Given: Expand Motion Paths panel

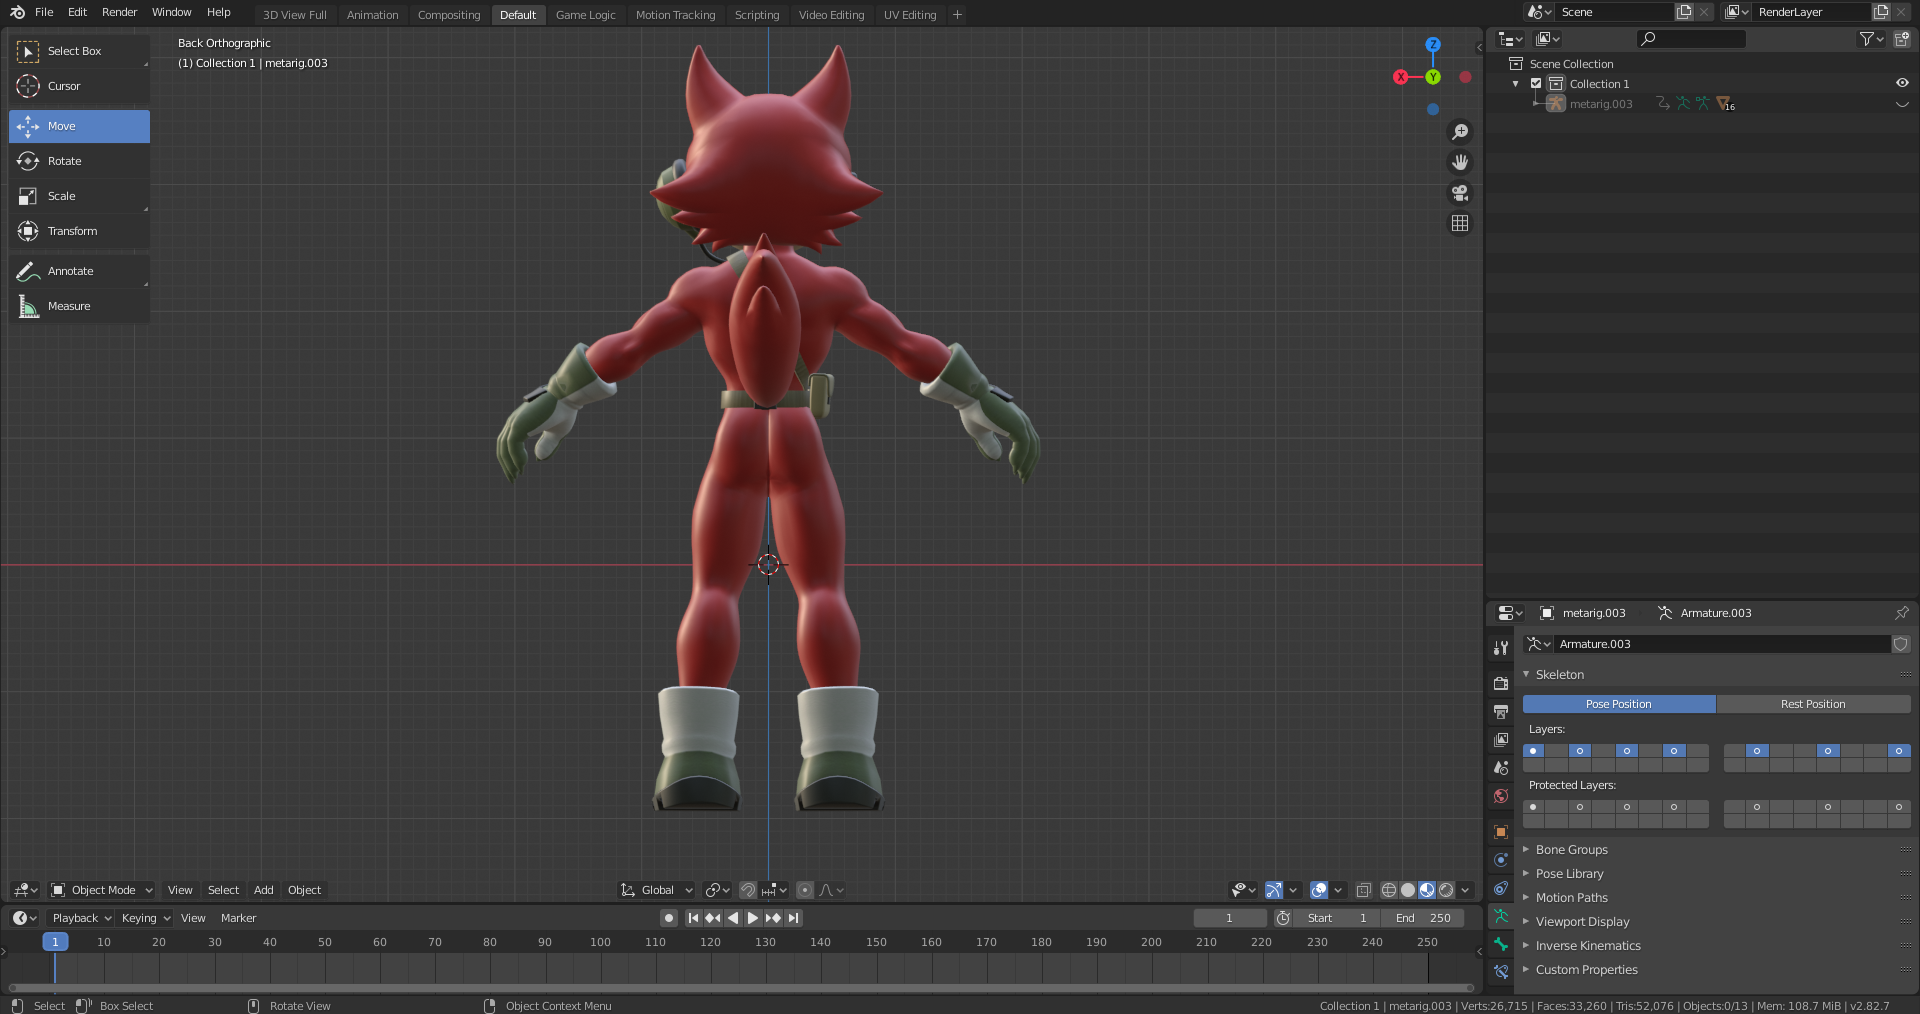Looking at the screenshot, I should coord(1571,898).
